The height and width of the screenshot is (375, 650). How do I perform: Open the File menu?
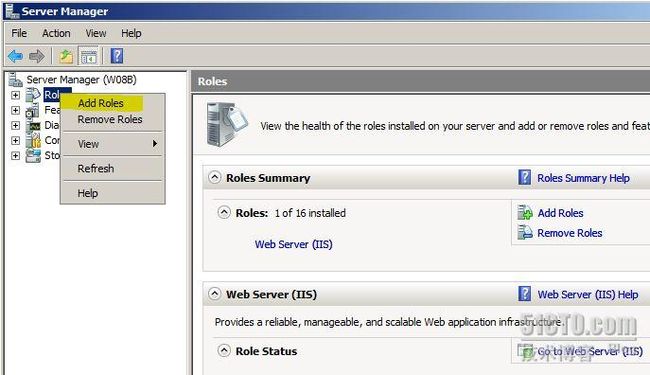(x=19, y=33)
